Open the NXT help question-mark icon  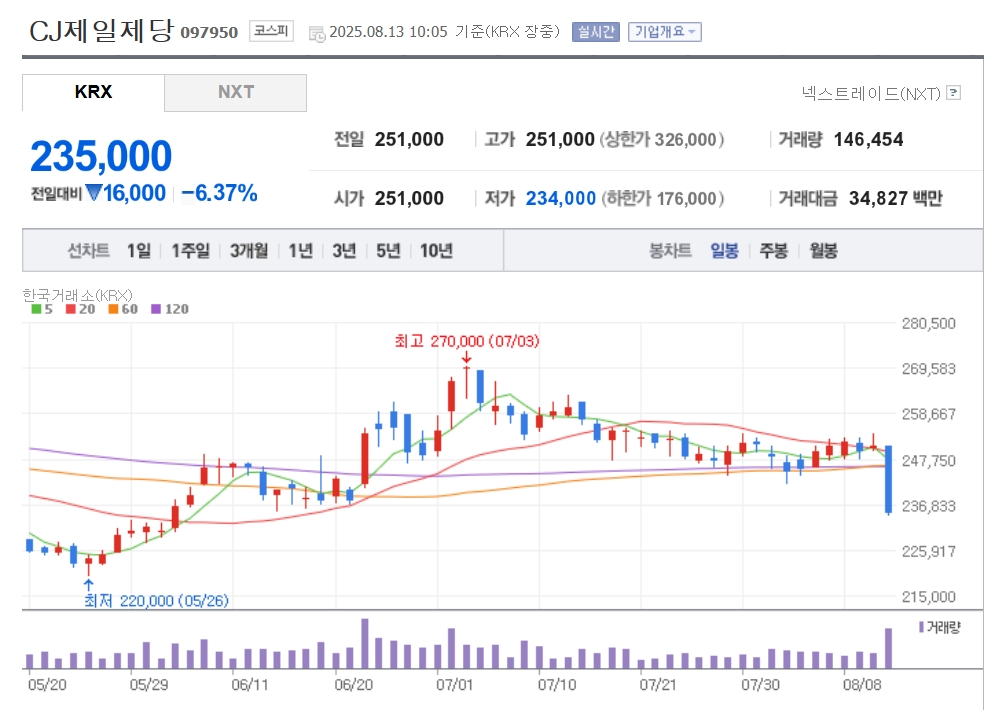954,92
